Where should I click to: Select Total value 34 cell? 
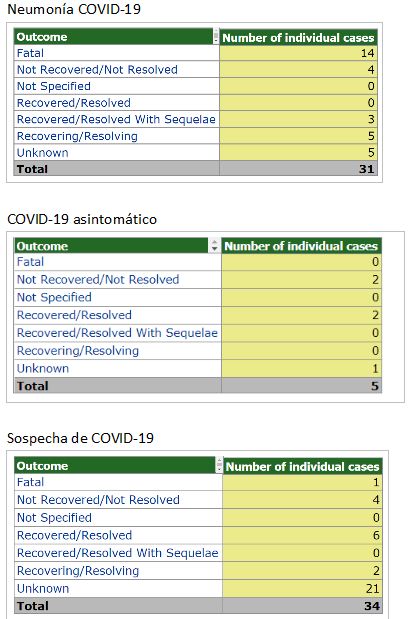(x=302, y=606)
